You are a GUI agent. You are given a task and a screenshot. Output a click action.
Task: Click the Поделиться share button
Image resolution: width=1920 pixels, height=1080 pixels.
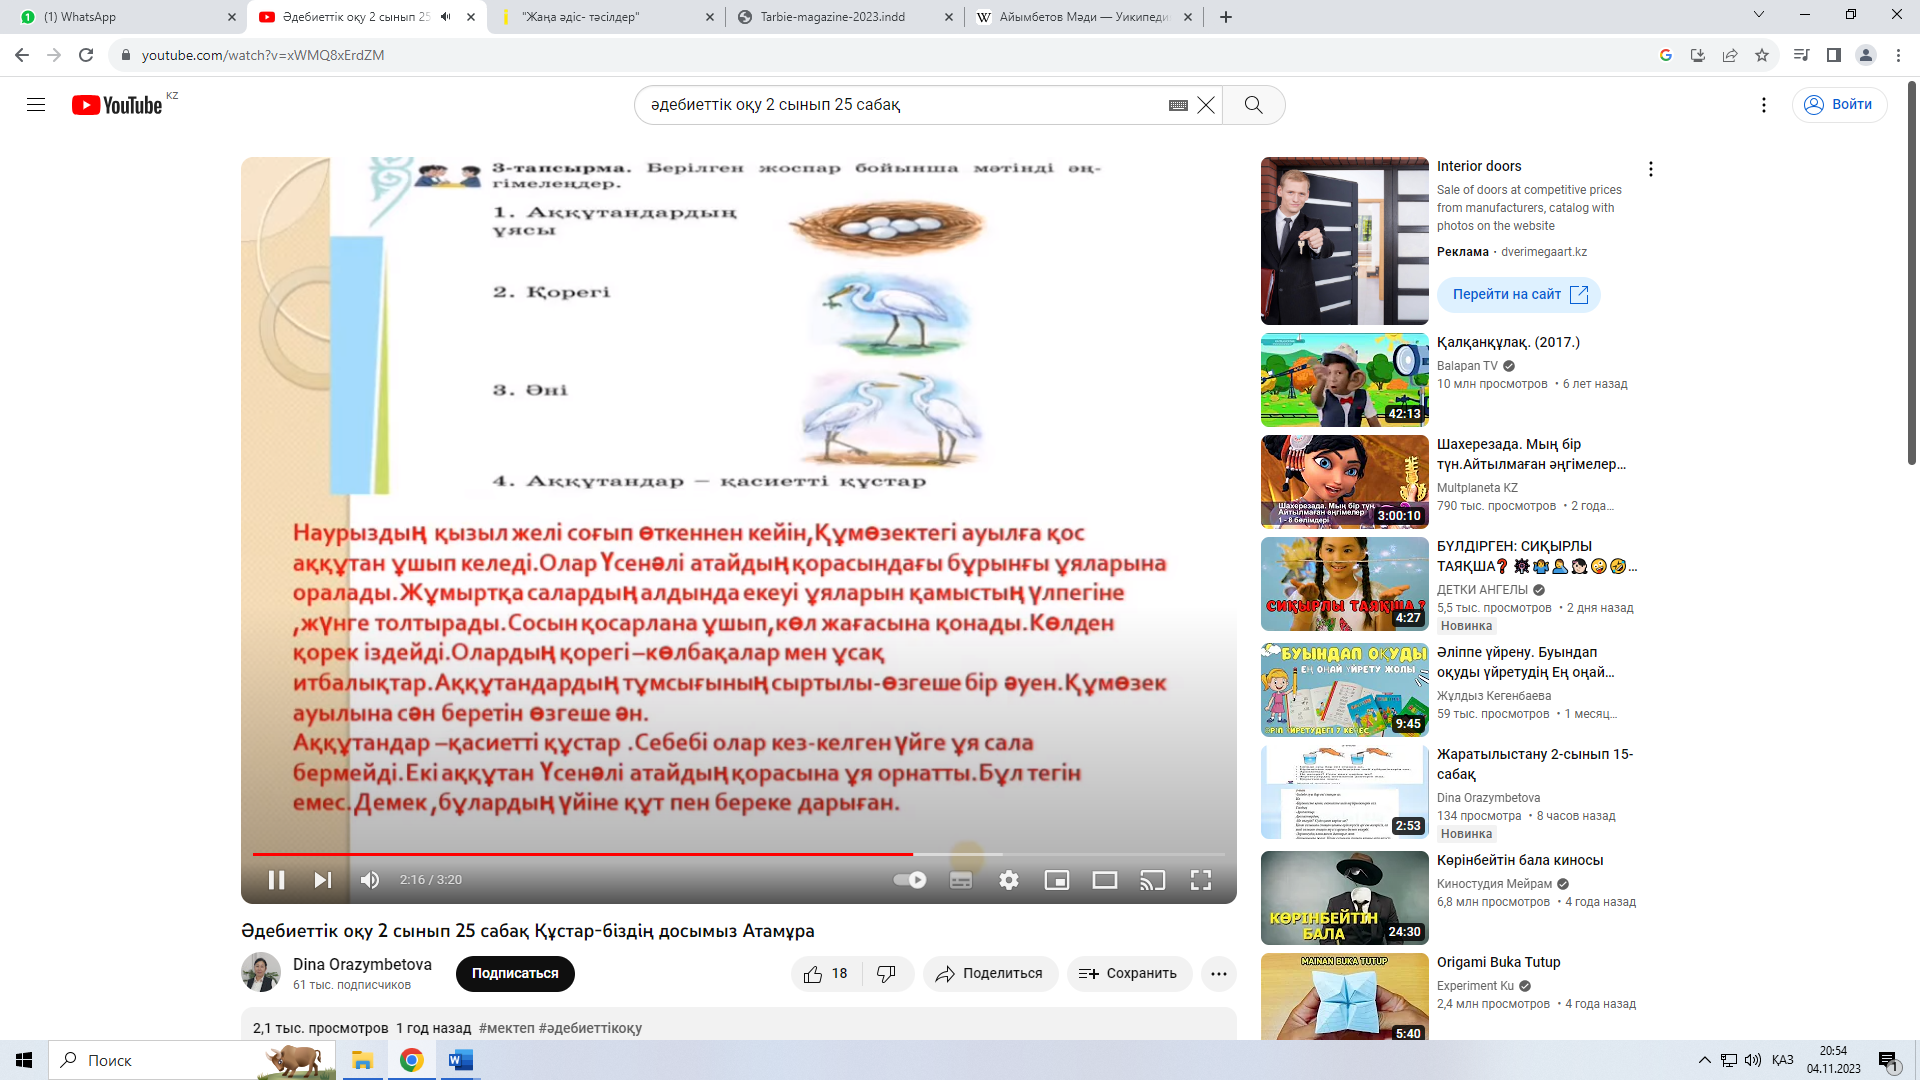[x=990, y=974]
